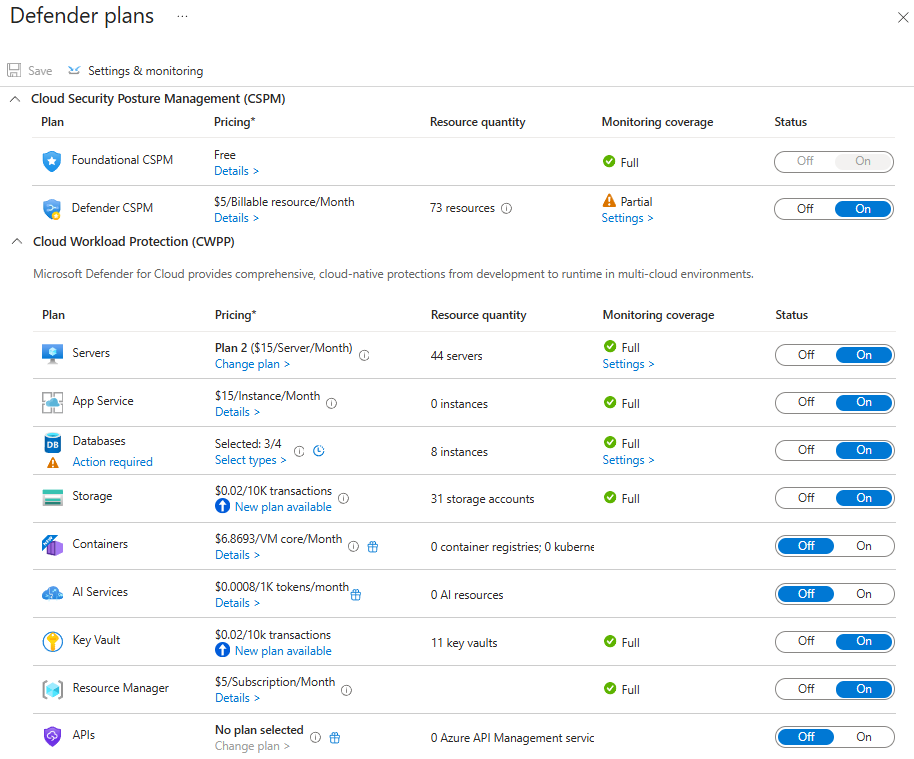914x759 pixels.
Task: Turn on the Containers plan toggle
Action: (864, 546)
